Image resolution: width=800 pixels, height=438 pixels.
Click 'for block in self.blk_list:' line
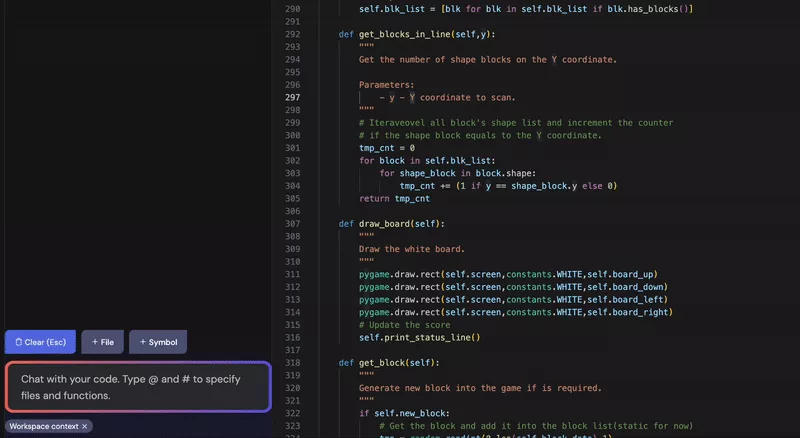point(427,161)
